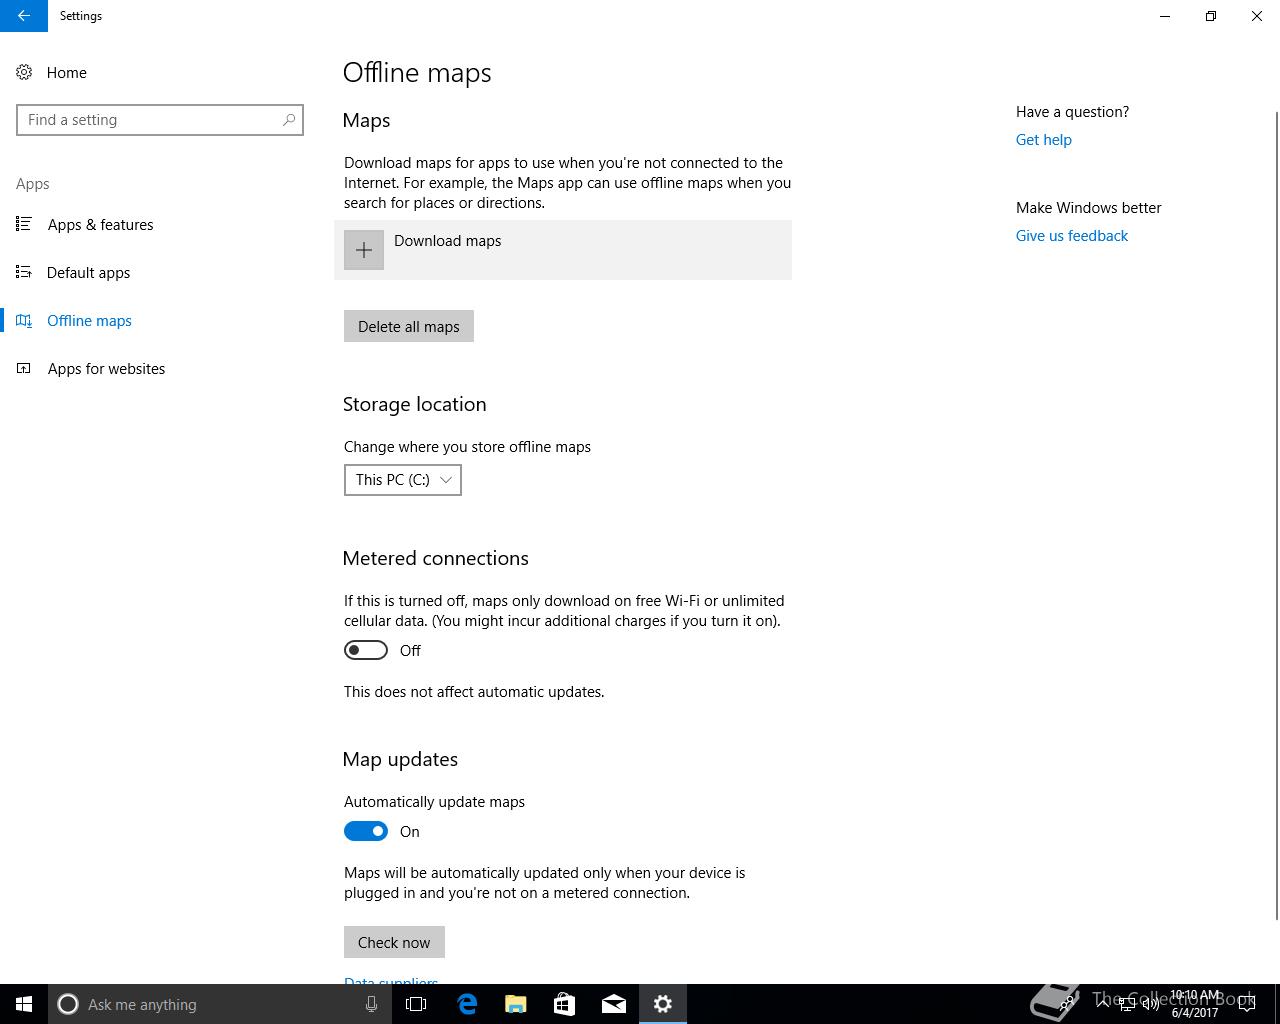1280x1024 pixels.
Task: Open the Get help link
Action: tap(1044, 140)
